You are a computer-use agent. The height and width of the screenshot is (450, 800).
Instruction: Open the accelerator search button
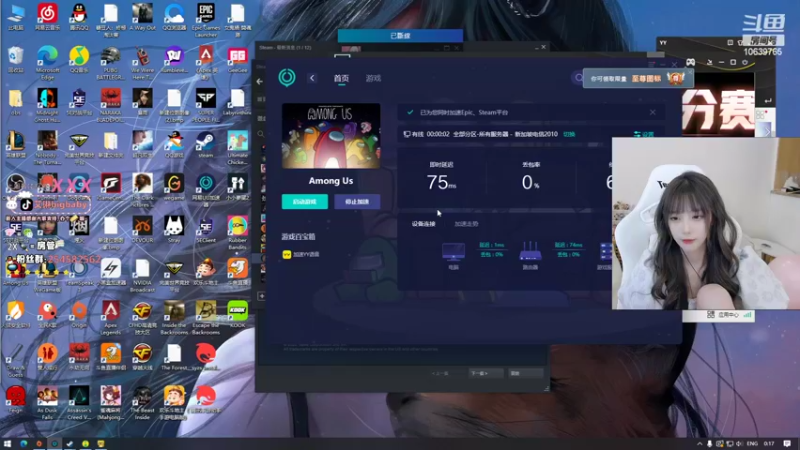579,78
